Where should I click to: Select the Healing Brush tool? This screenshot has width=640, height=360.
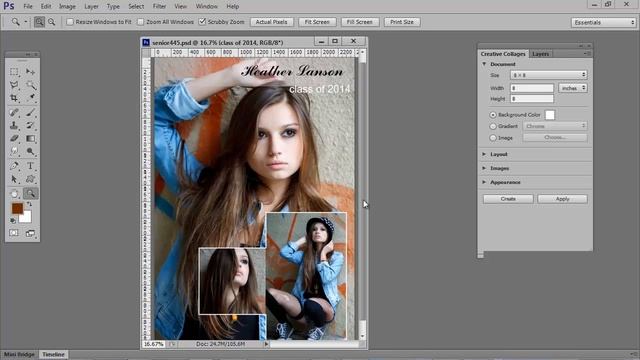tap(14, 112)
